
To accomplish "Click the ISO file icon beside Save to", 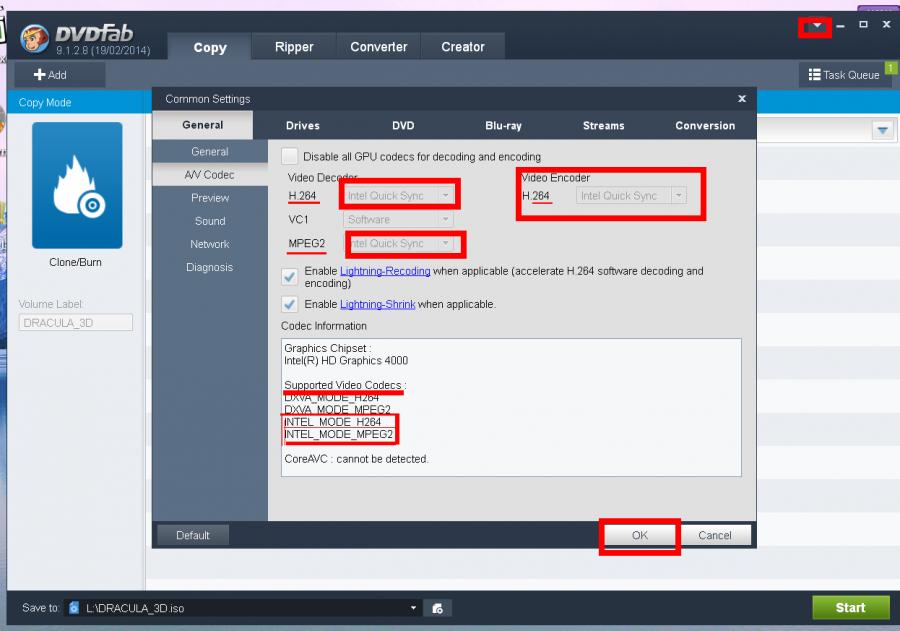I will click(74, 607).
